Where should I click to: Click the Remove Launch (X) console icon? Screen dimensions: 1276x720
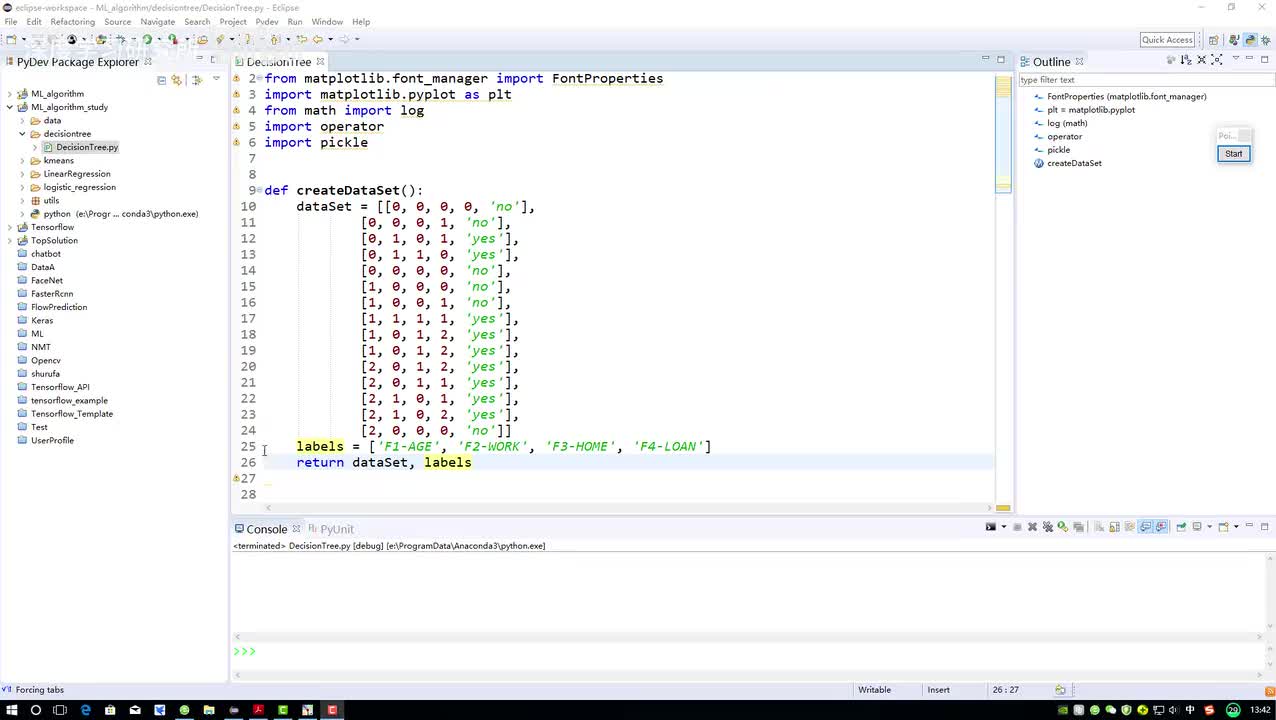click(x=1033, y=527)
